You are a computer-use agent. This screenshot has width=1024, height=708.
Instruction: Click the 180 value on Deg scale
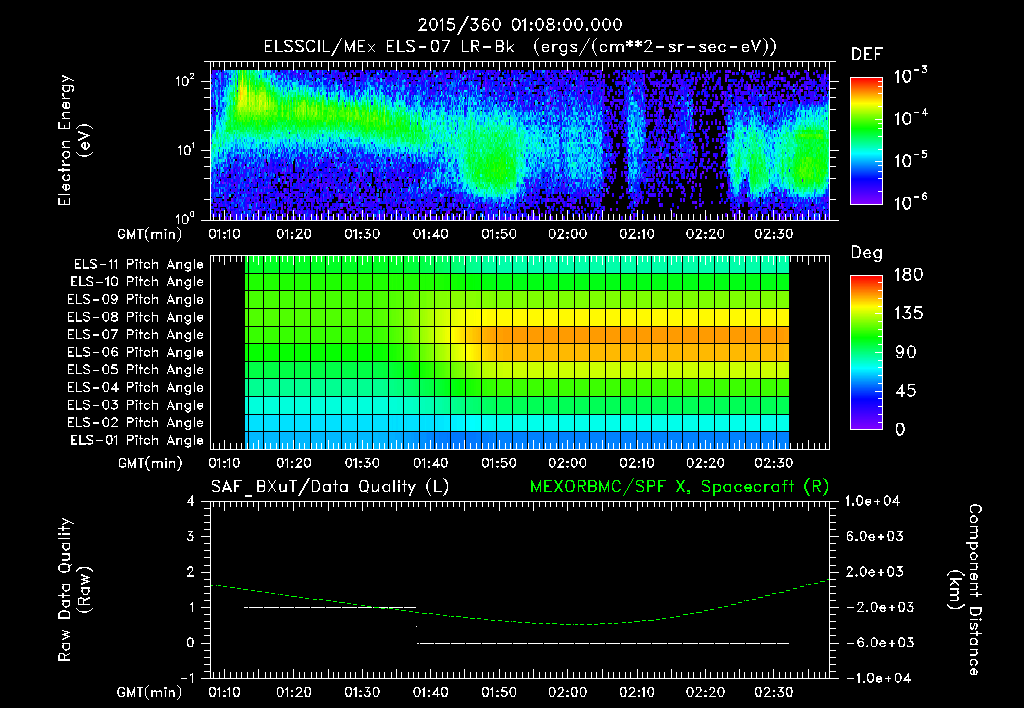click(x=908, y=275)
